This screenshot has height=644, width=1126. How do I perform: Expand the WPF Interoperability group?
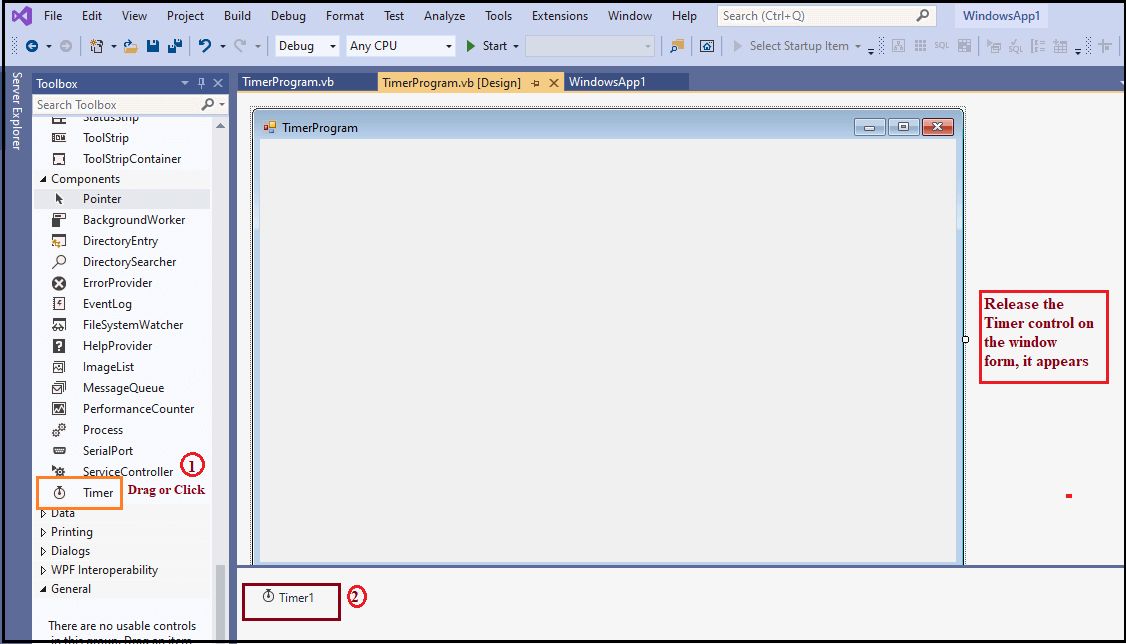pyautogui.click(x=43, y=570)
